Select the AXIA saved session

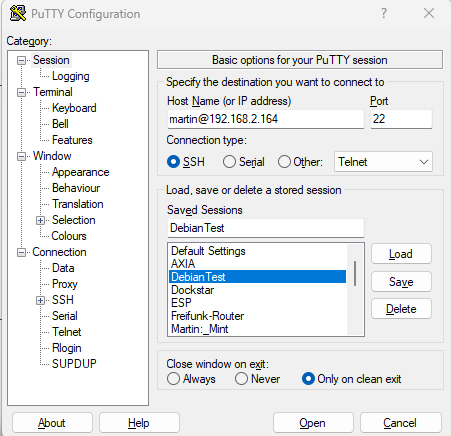[257, 264]
